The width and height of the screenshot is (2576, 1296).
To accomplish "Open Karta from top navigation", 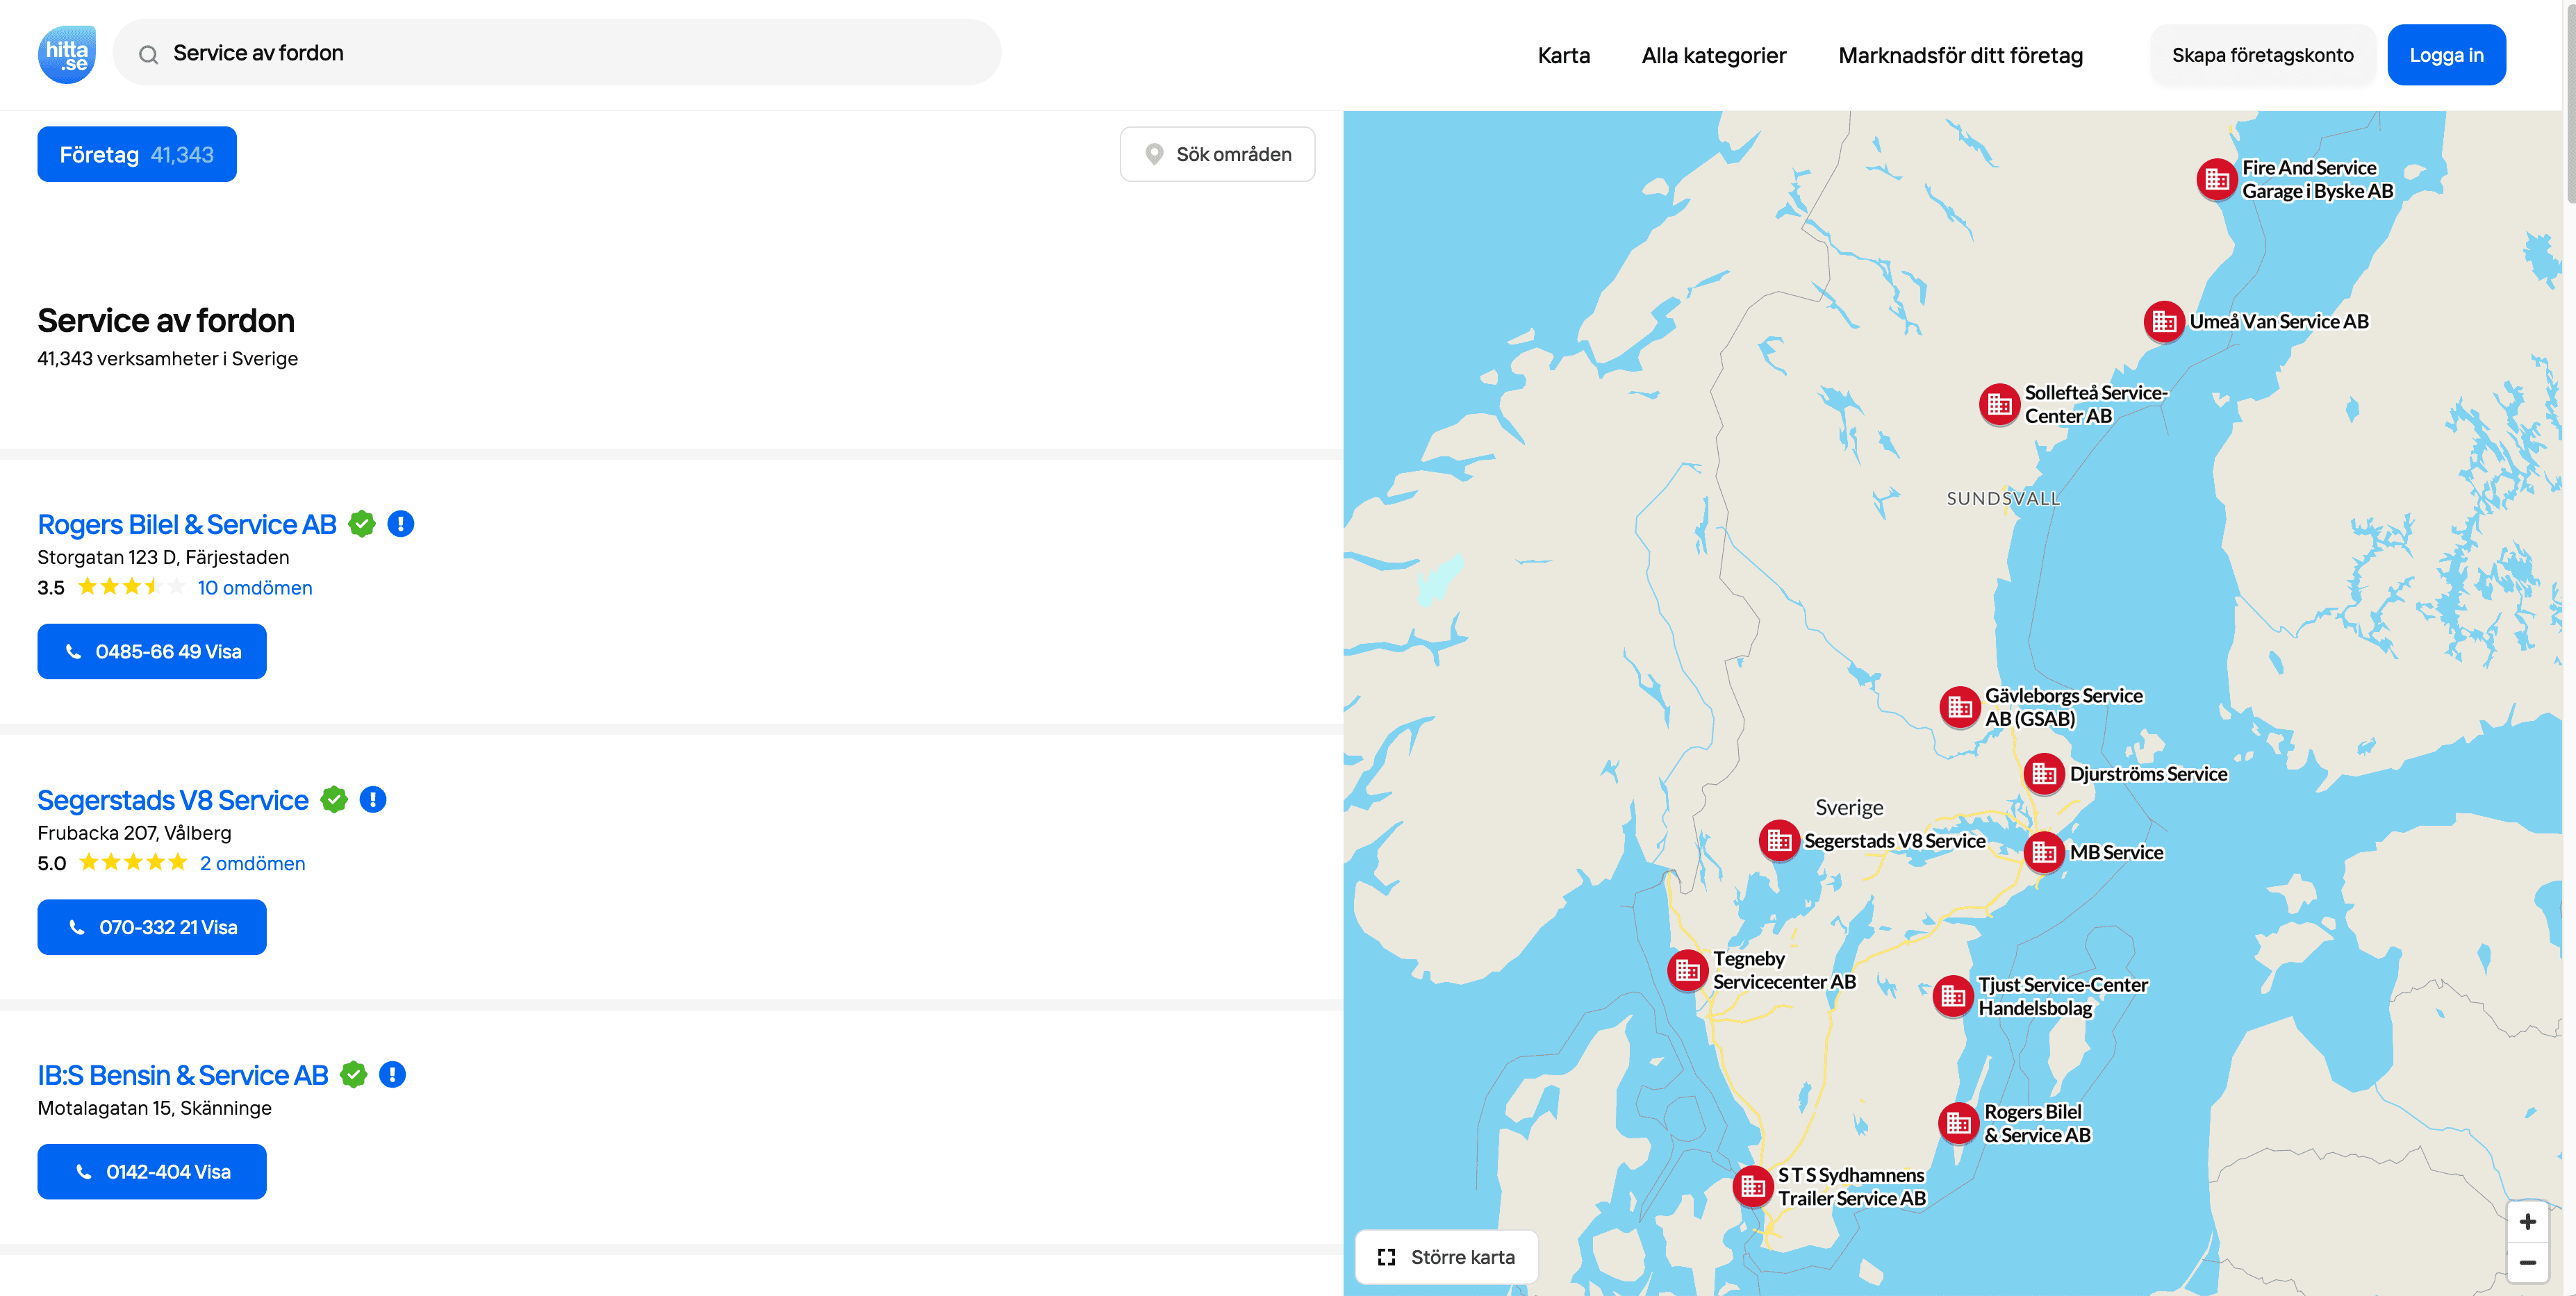I will coord(1563,55).
